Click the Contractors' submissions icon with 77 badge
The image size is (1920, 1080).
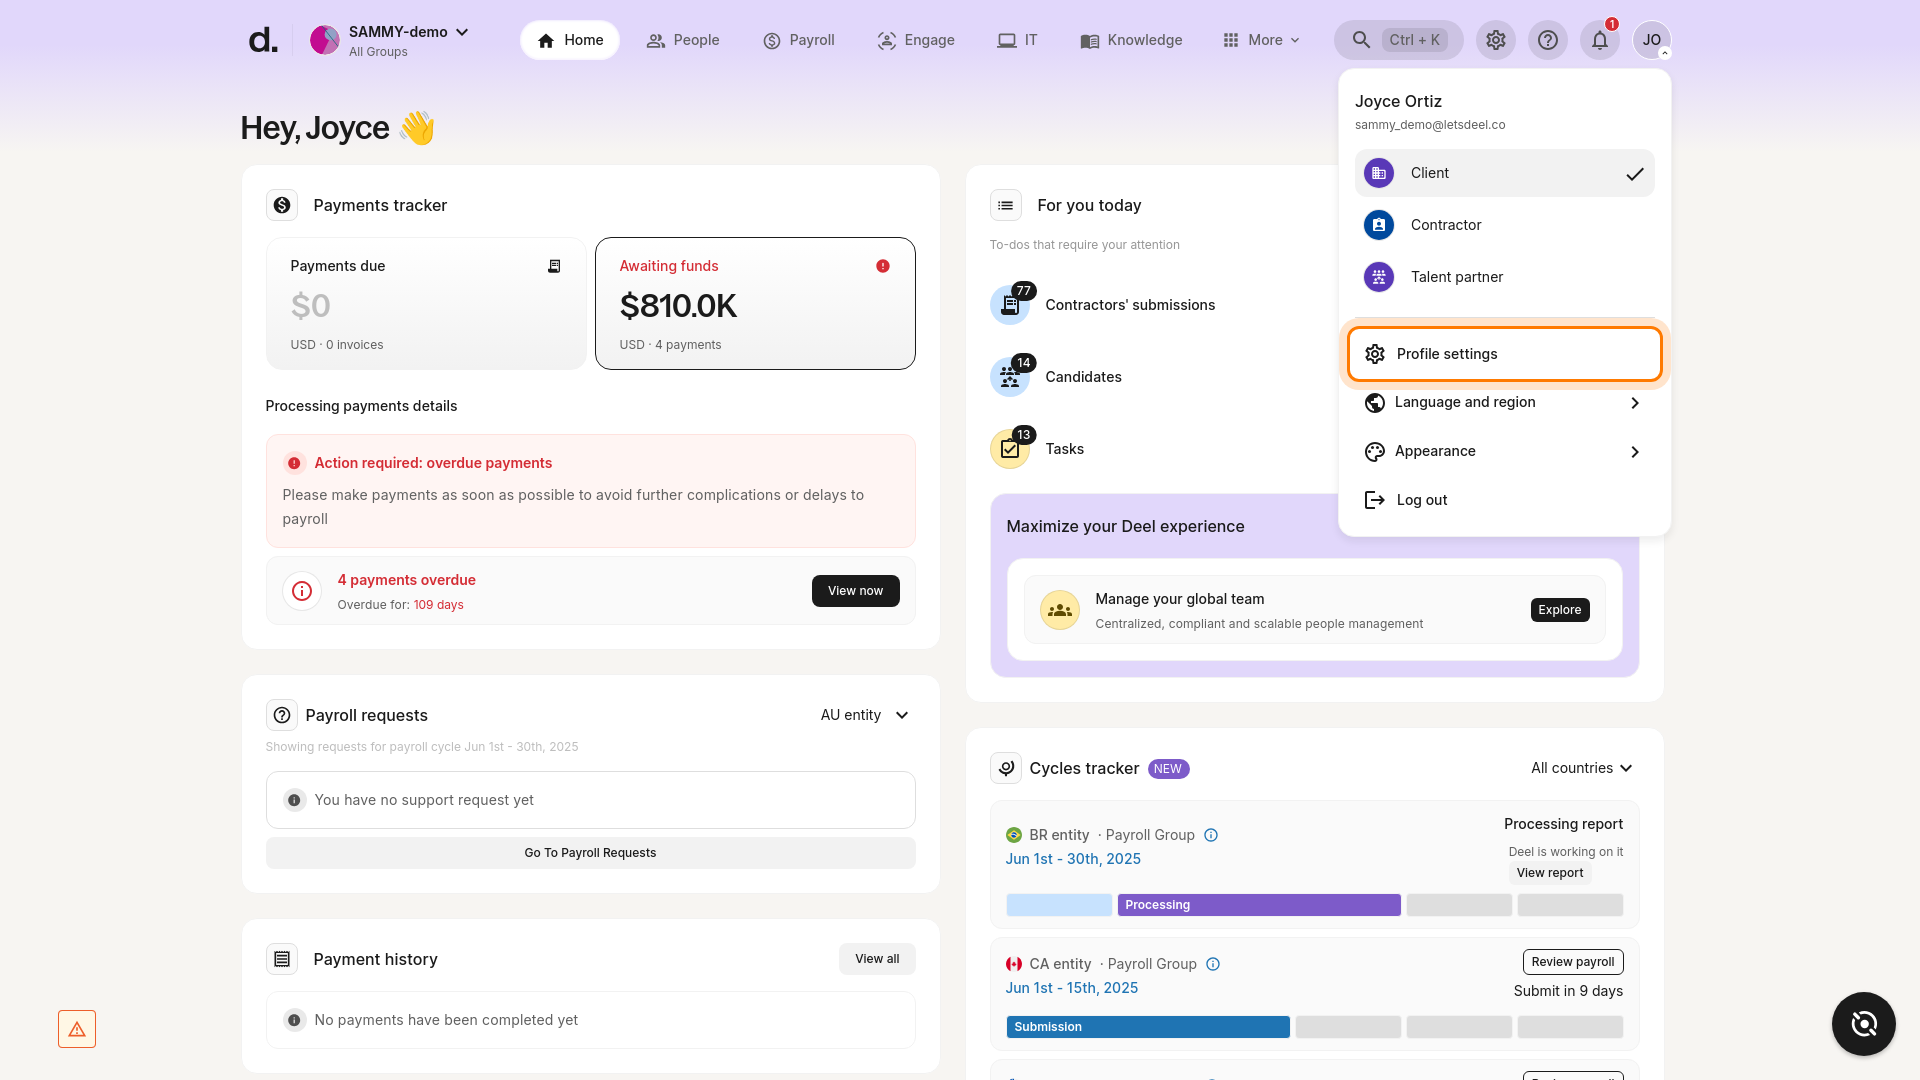[x=1011, y=304]
